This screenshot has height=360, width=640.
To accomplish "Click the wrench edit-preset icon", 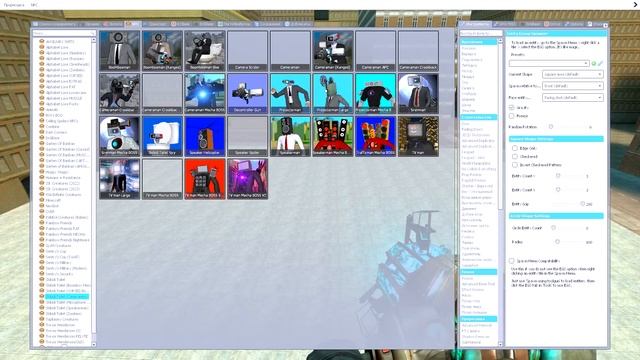I will click(600, 63).
